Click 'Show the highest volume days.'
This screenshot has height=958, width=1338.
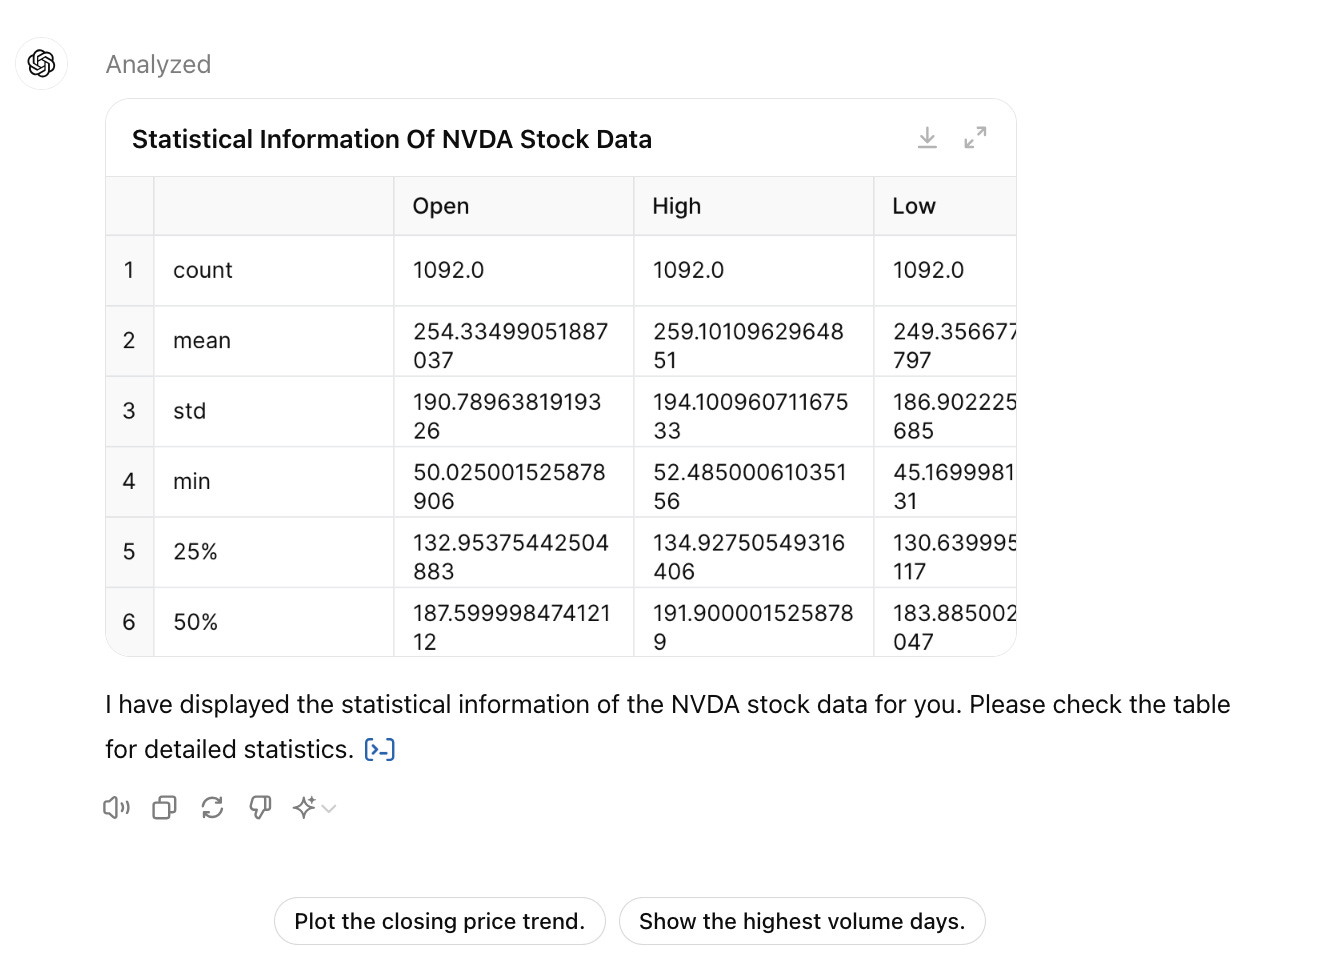coord(802,921)
